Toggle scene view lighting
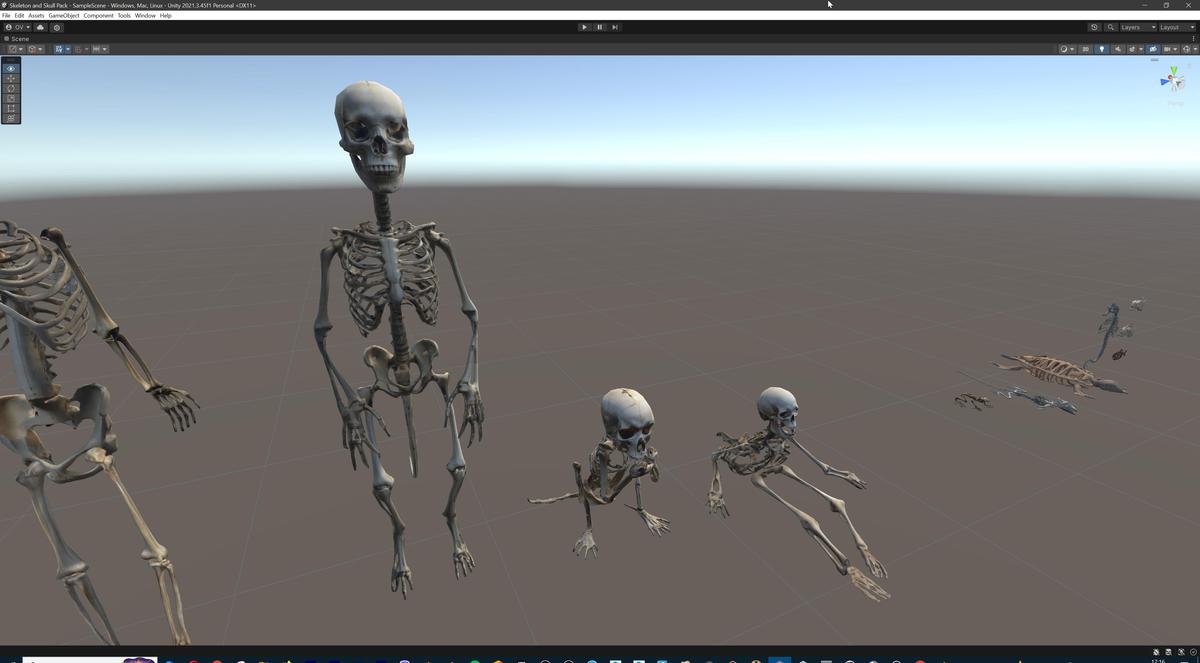Viewport: 1200px width, 663px height. point(1102,49)
